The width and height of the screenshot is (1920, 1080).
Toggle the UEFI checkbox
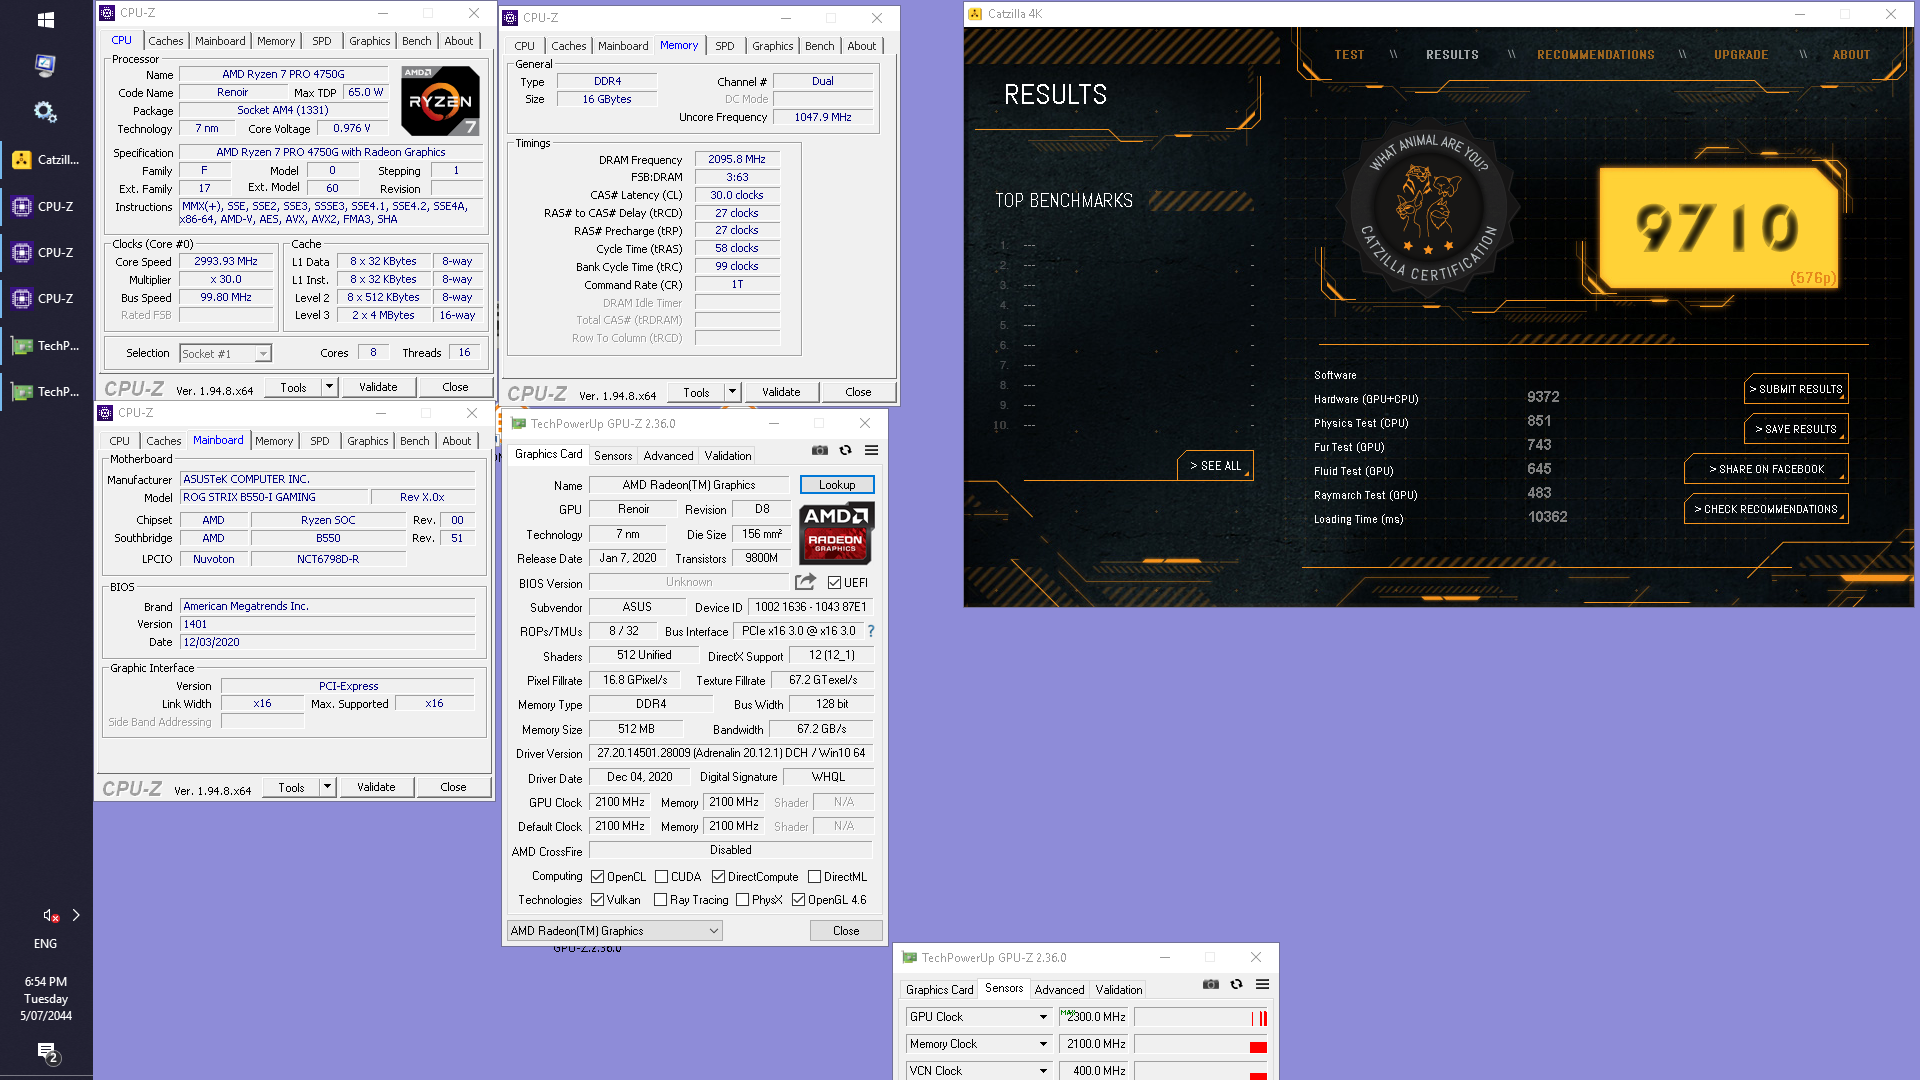834,582
